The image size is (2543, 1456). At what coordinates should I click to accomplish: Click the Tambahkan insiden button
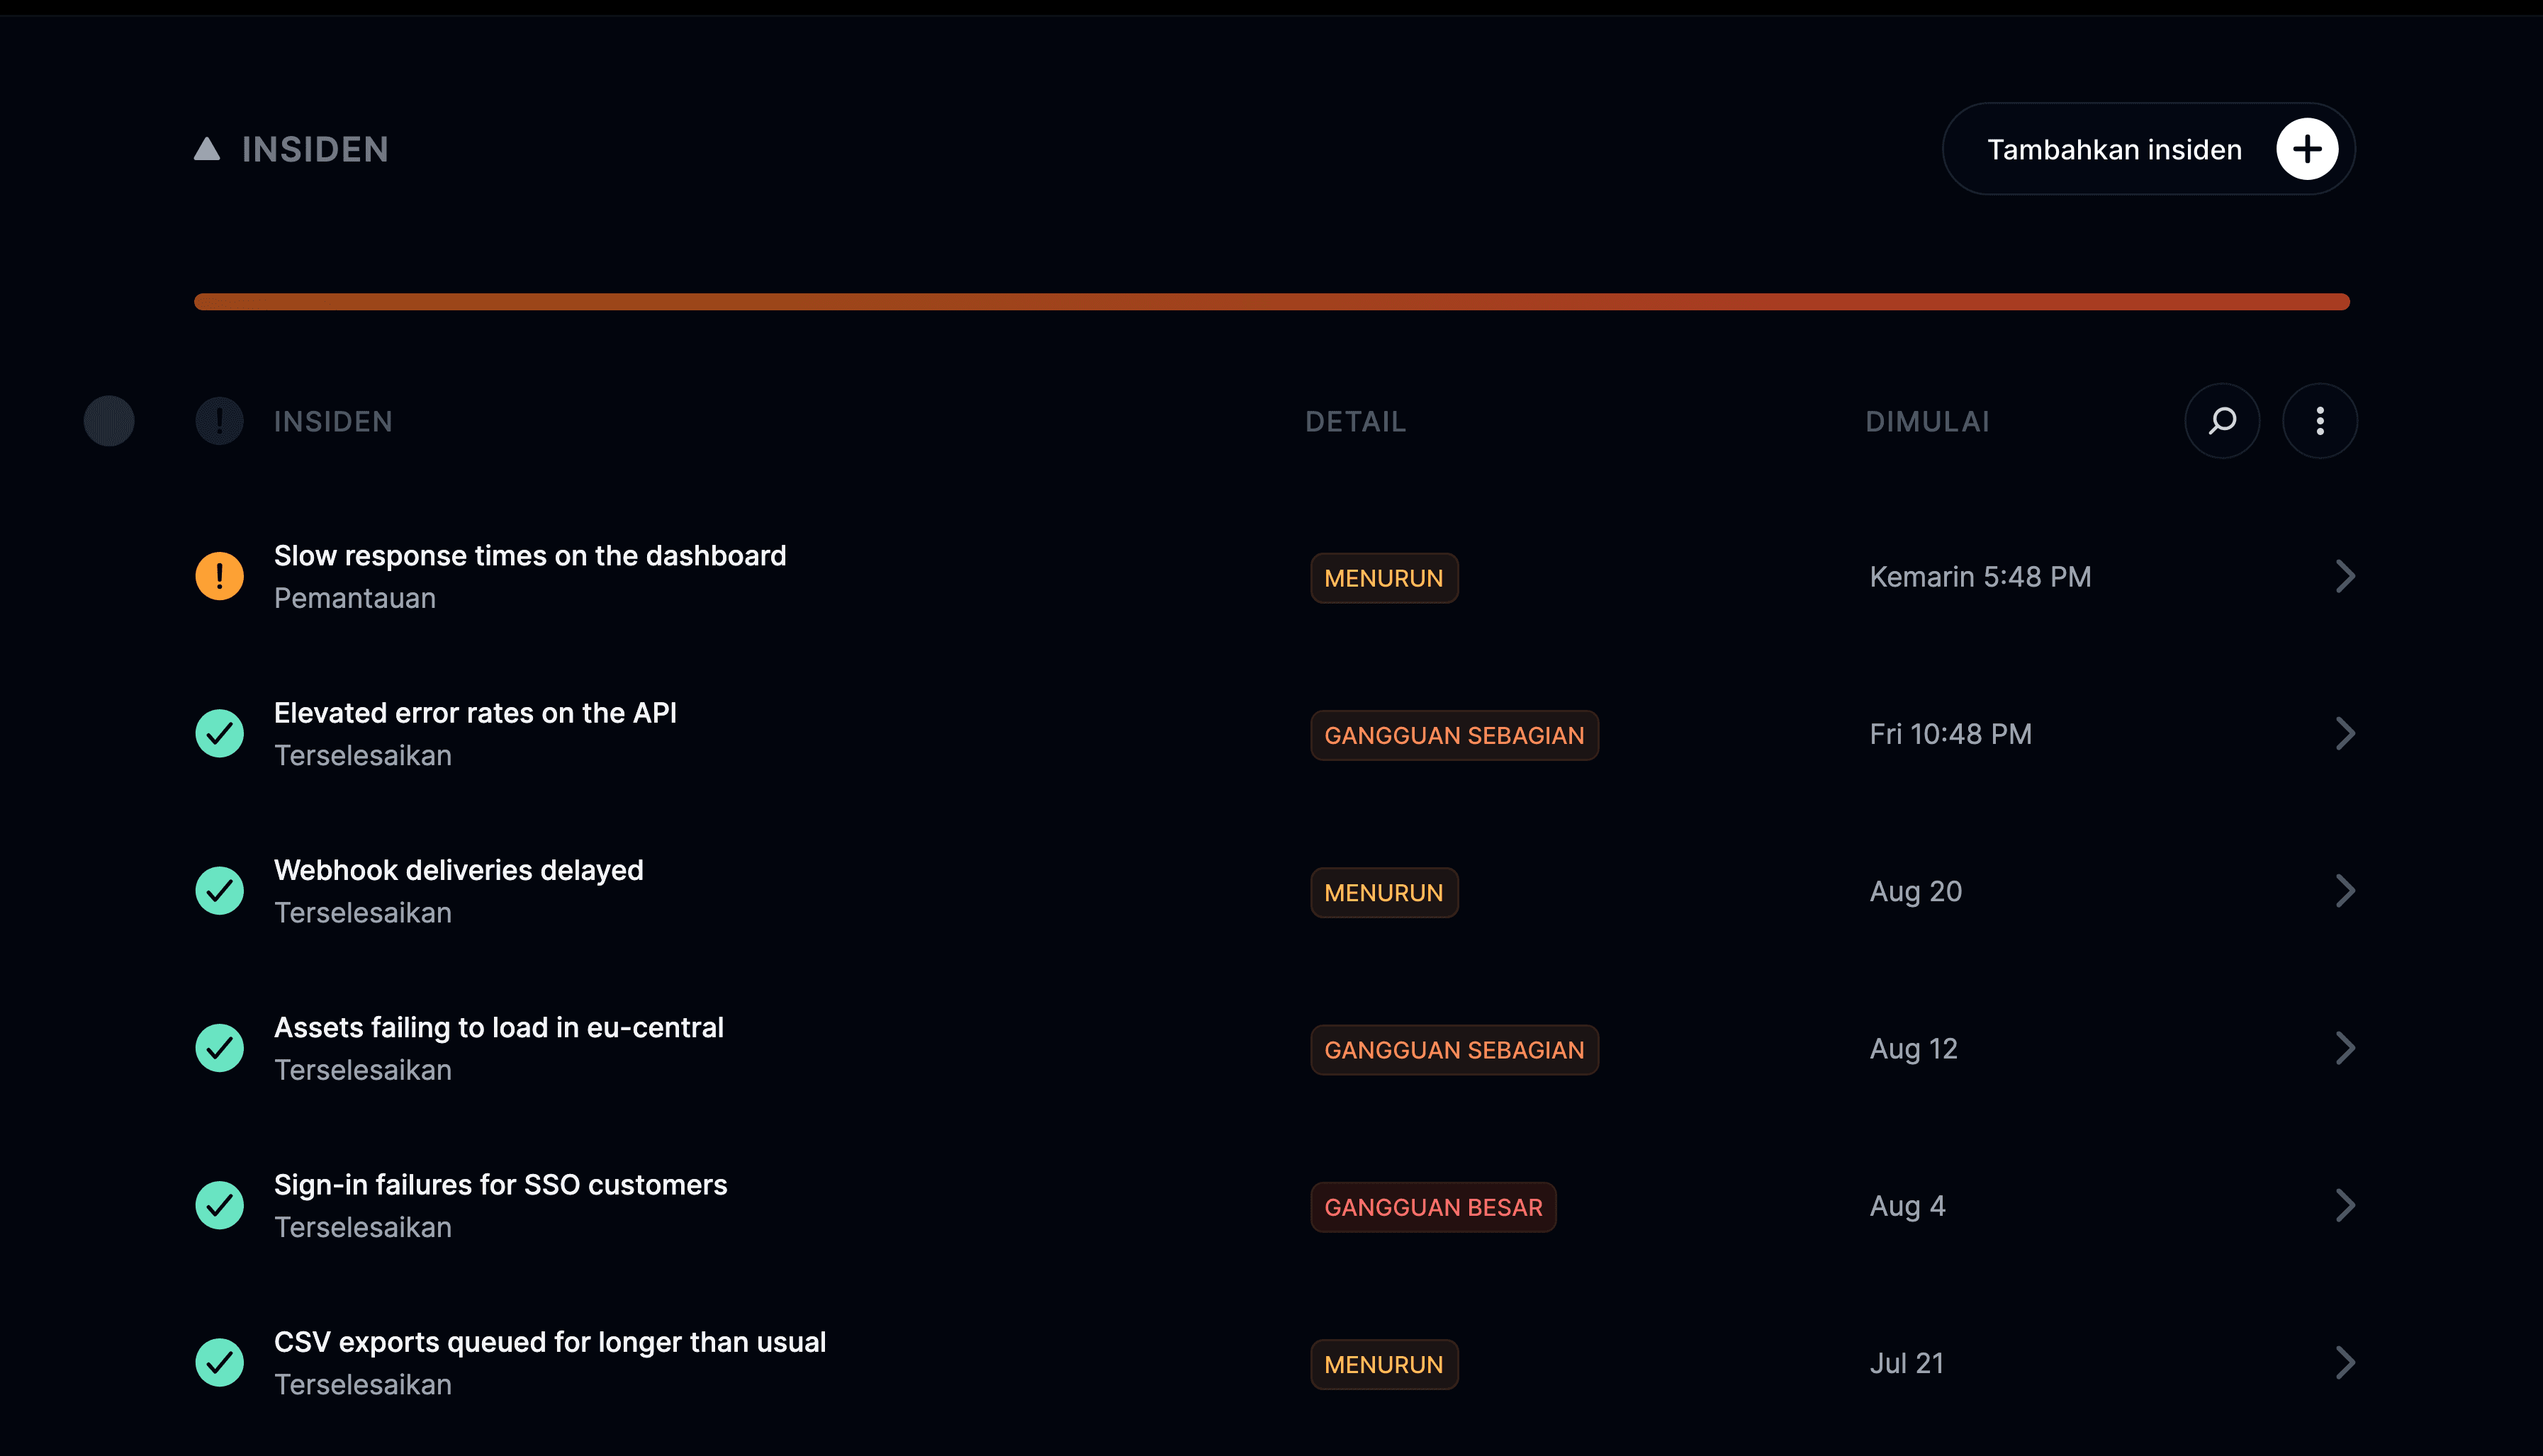(2148, 149)
